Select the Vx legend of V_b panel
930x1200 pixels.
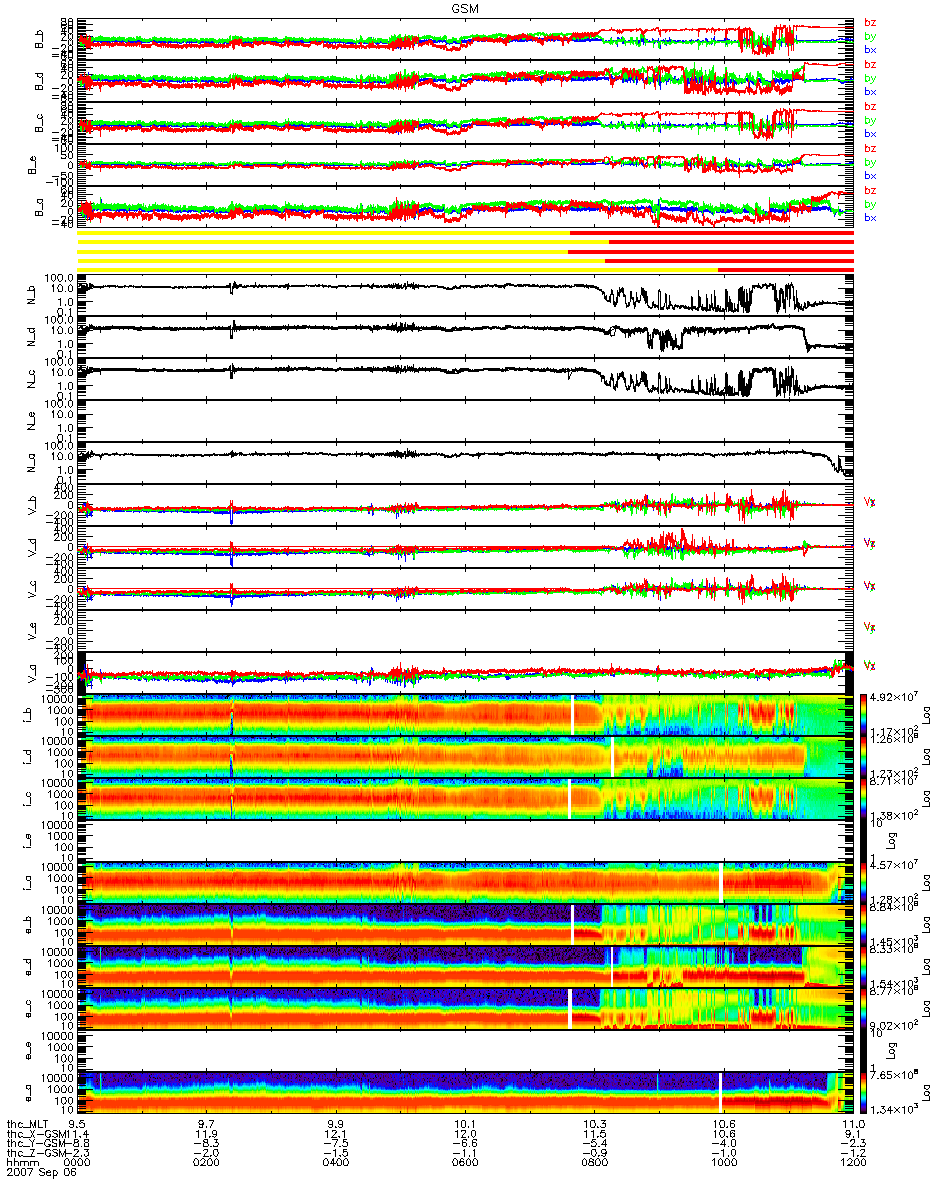[870, 500]
